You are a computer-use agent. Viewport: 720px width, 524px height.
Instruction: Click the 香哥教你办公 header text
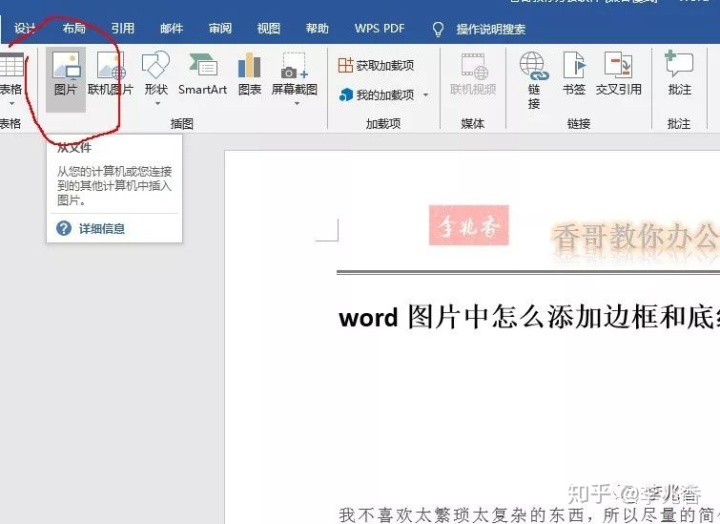pyautogui.click(x=636, y=237)
